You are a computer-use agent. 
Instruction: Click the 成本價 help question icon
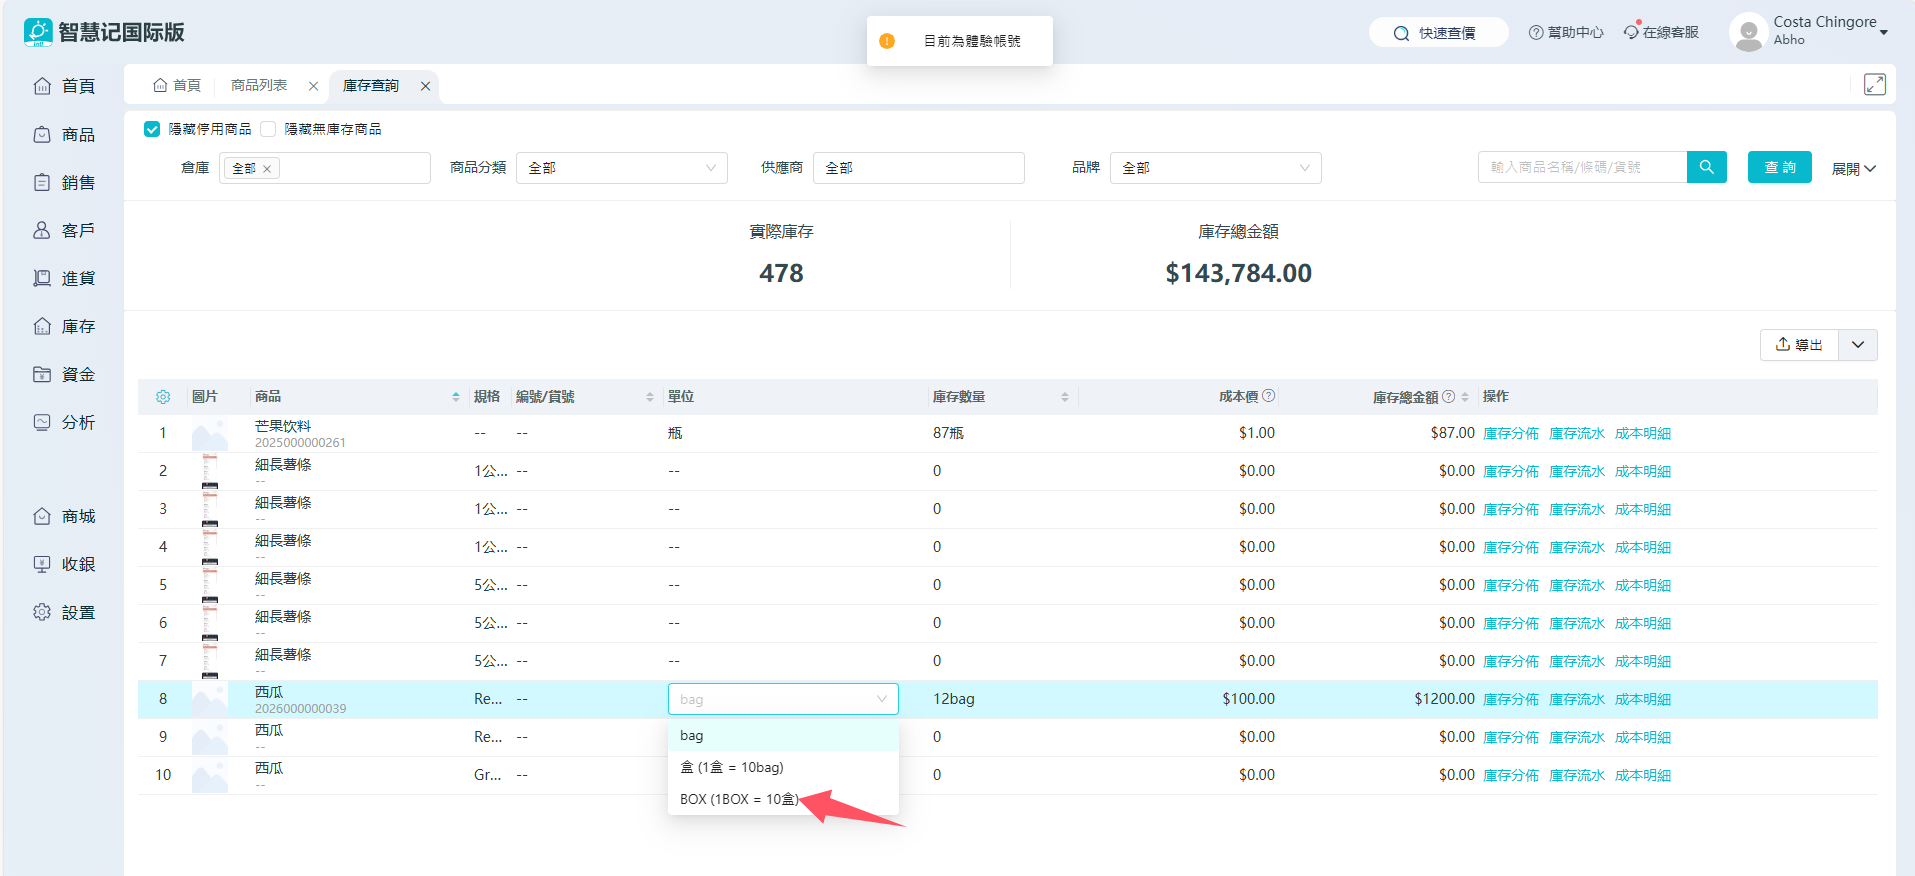[1268, 396]
